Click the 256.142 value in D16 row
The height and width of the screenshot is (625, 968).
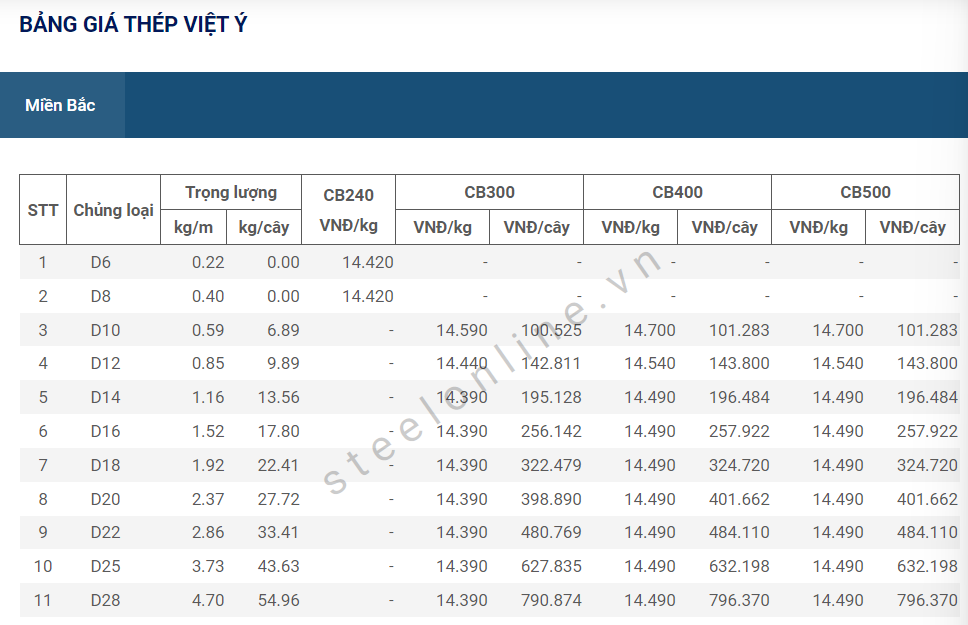pos(551,432)
